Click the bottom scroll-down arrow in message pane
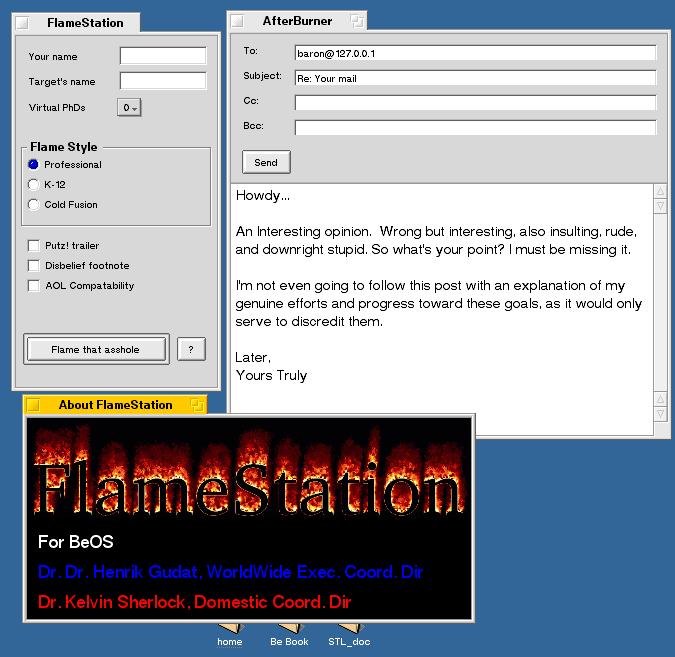Viewport: 675px width, 657px height. 660,414
